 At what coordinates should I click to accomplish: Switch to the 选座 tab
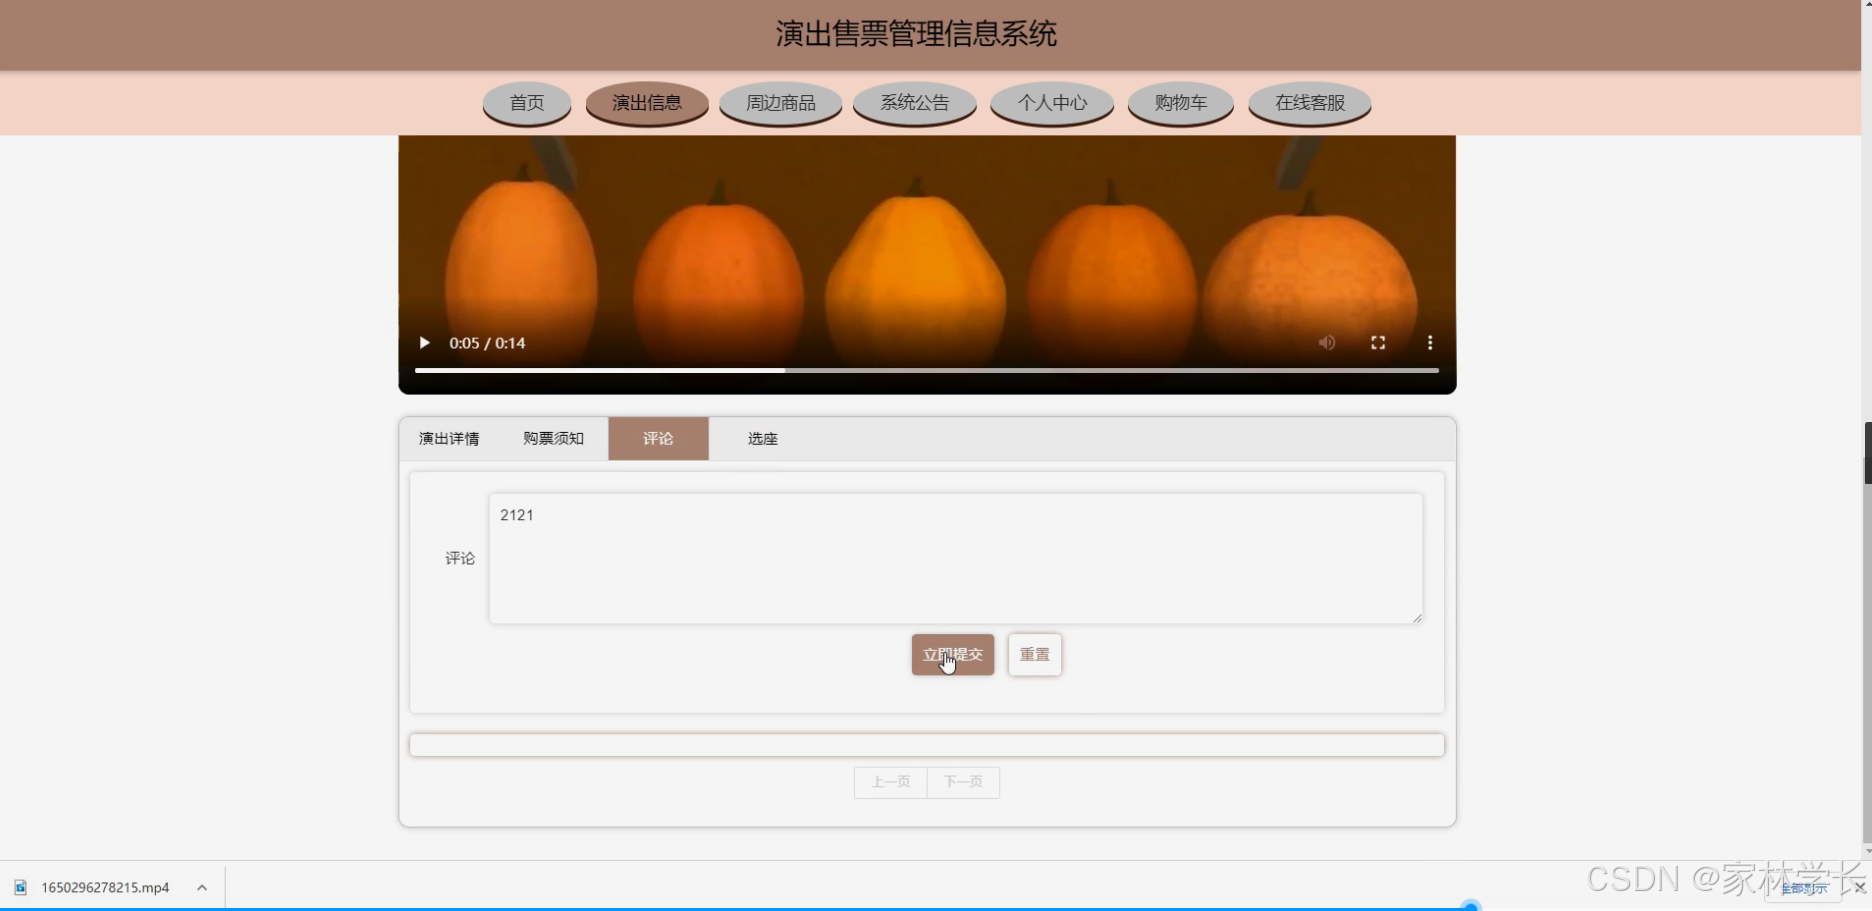pos(763,439)
